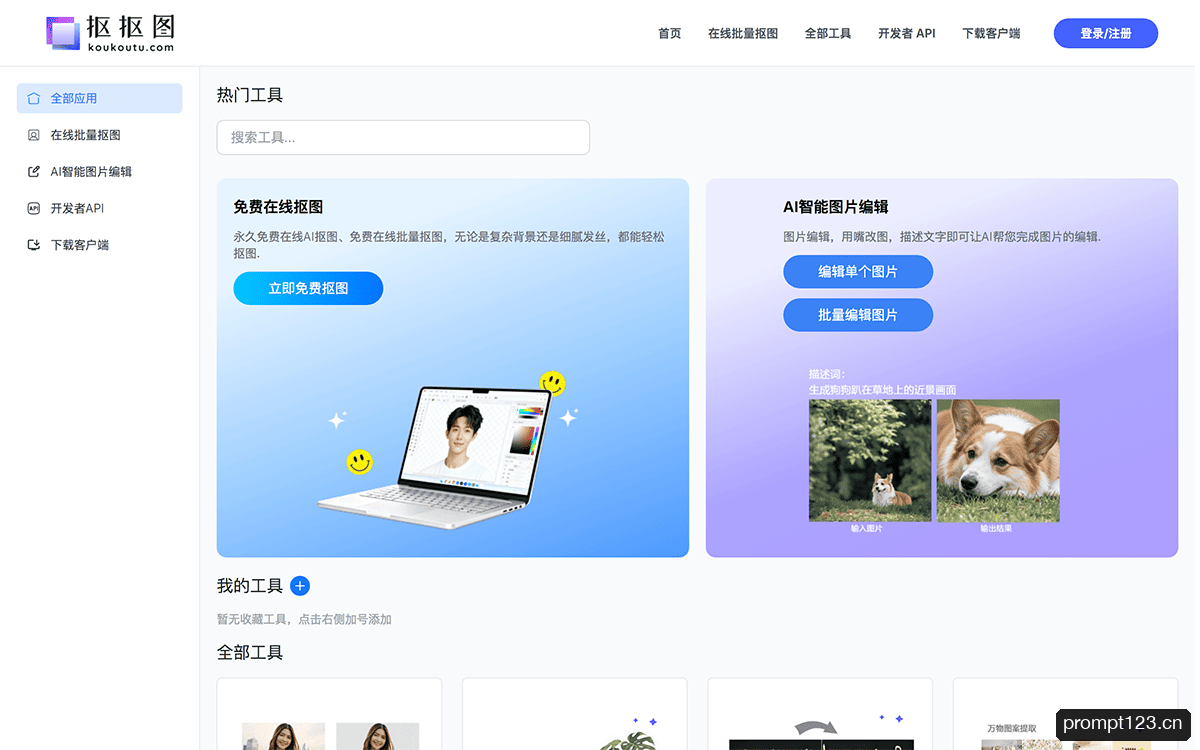Open 全部工具 in top navigation
The height and width of the screenshot is (750, 1200).
tap(828, 33)
